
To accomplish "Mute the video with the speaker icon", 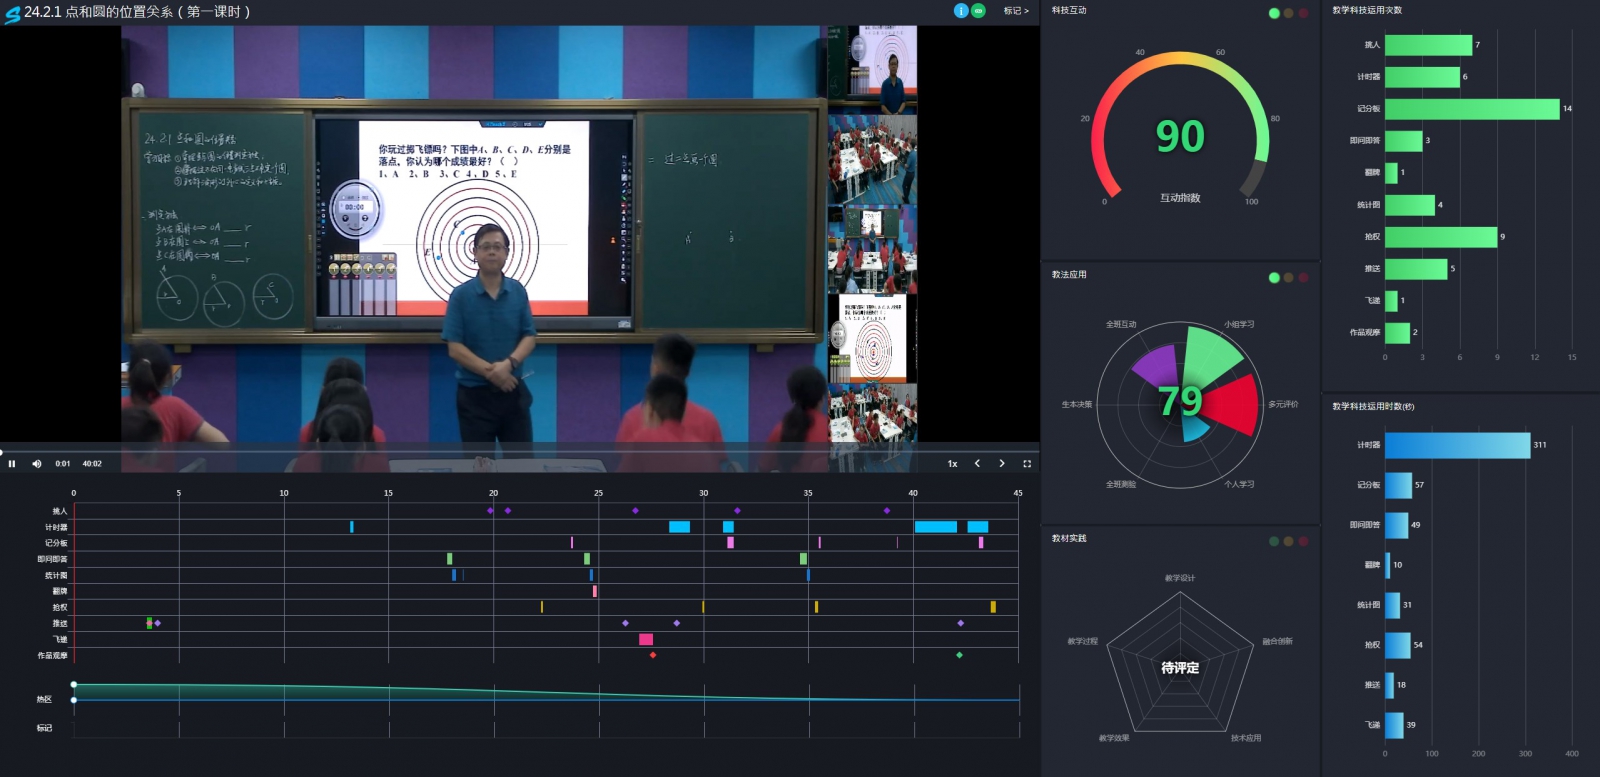I will tap(37, 464).
